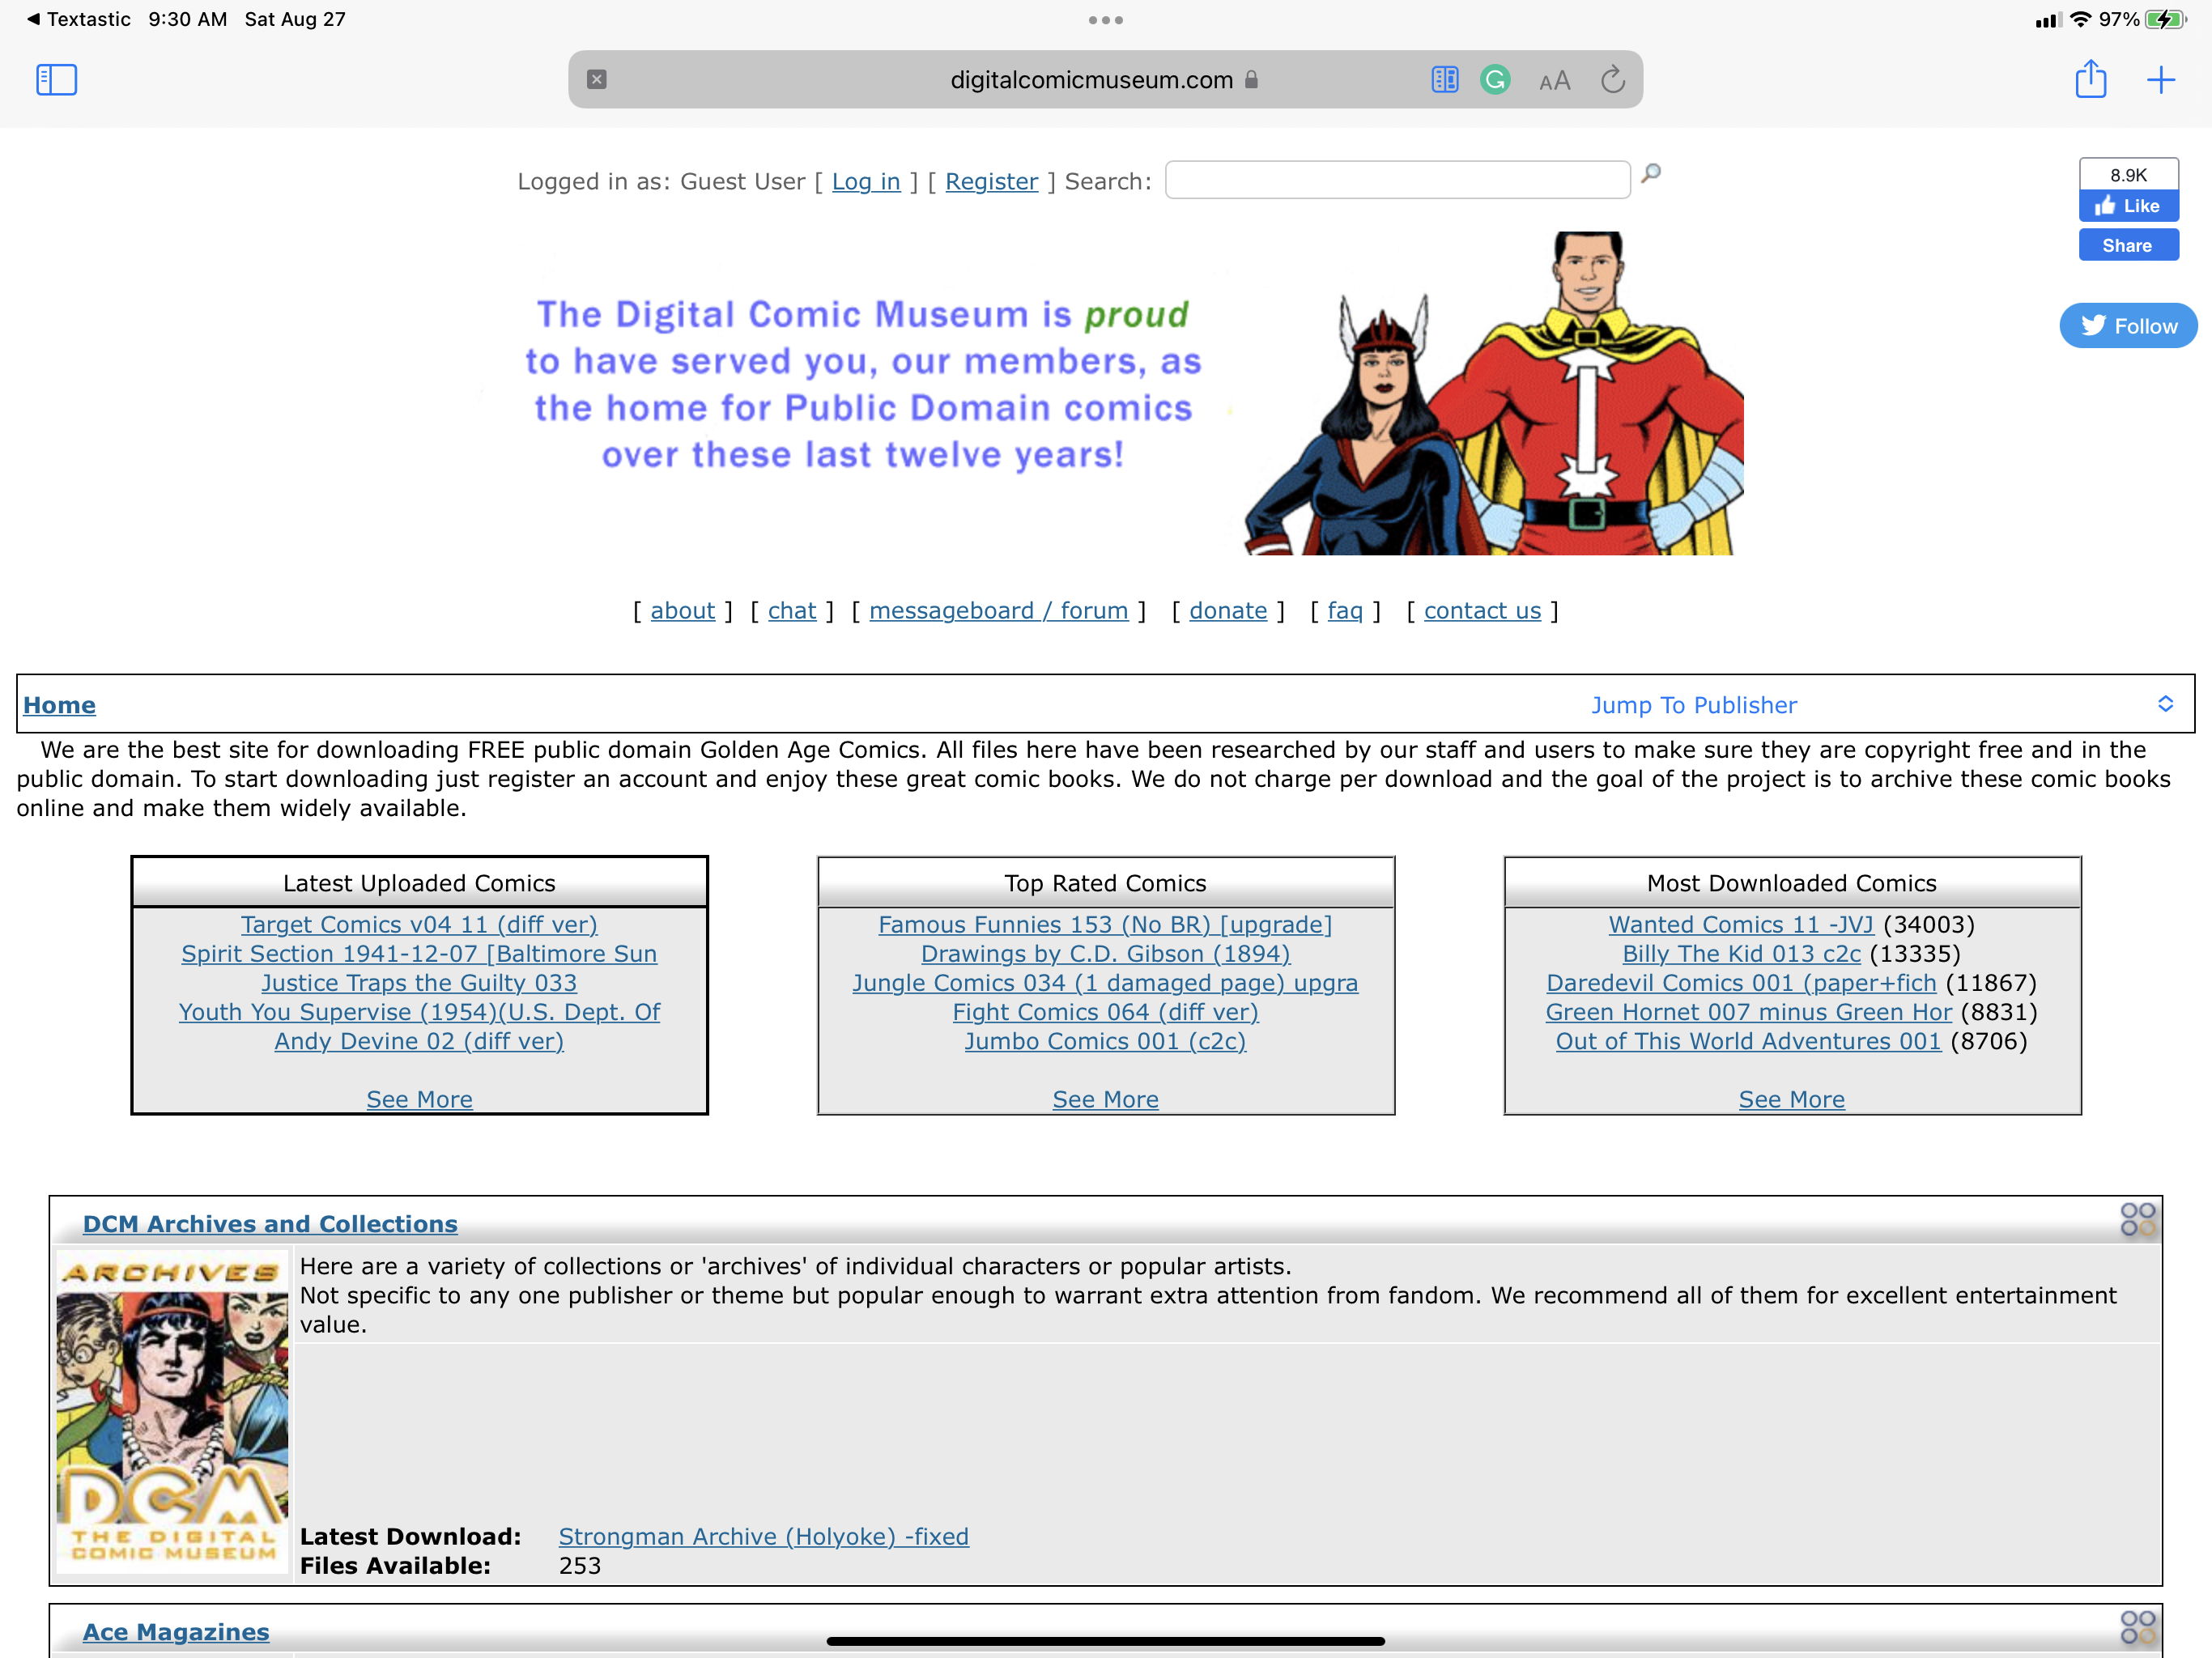Open Daredevil Comics 001 (paper+fich link
Viewport: 2212px width, 1658px height.
point(1741,983)
